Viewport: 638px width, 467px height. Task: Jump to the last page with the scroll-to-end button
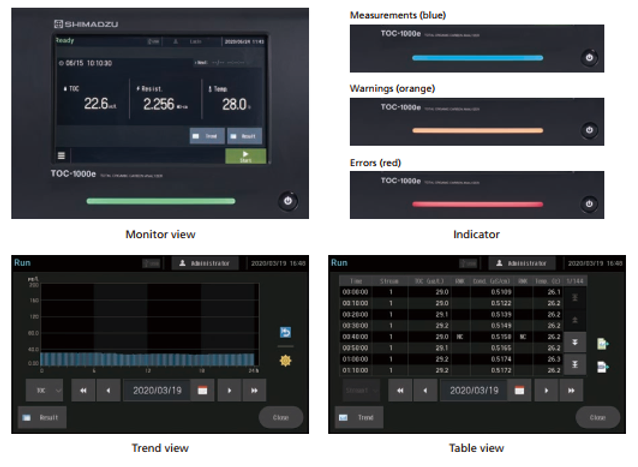(x=575, y=364)
